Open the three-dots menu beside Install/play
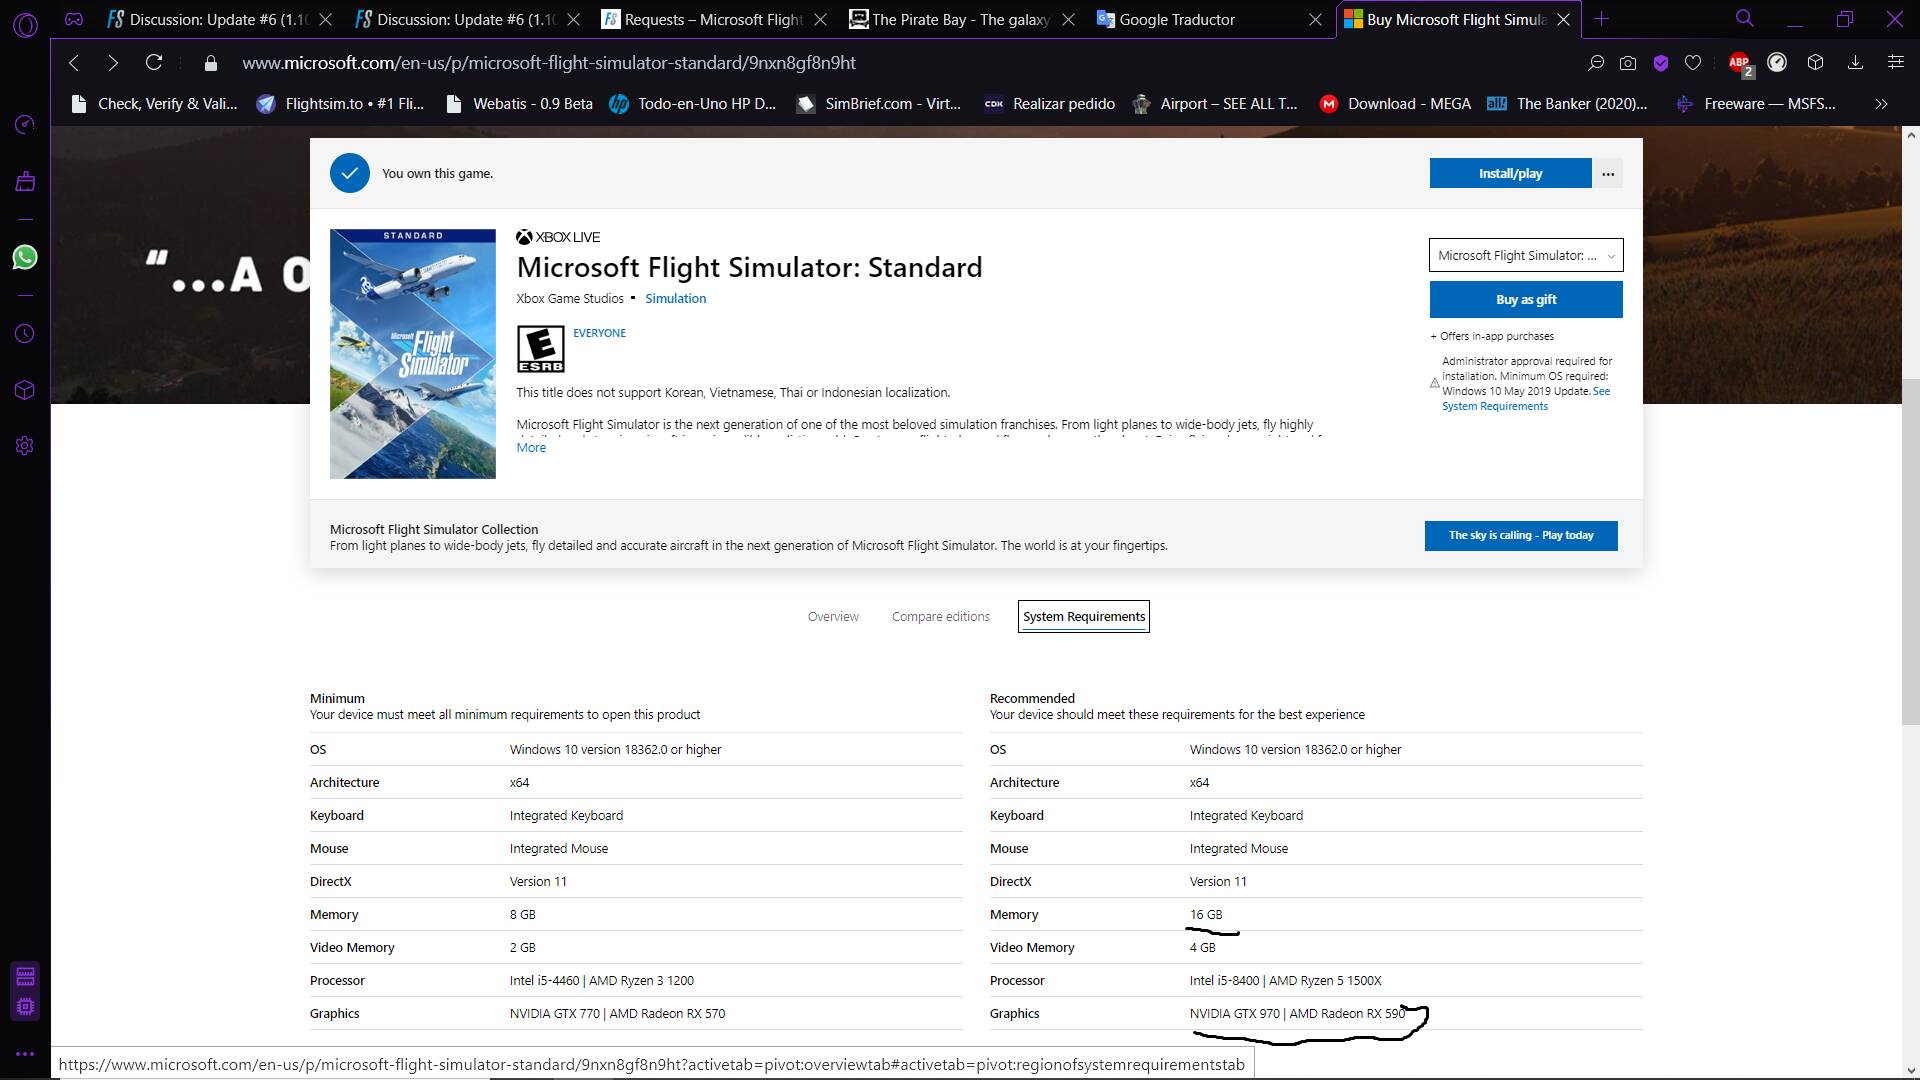Screen dimensions: 1920x1080 [x=1608, y=174]
